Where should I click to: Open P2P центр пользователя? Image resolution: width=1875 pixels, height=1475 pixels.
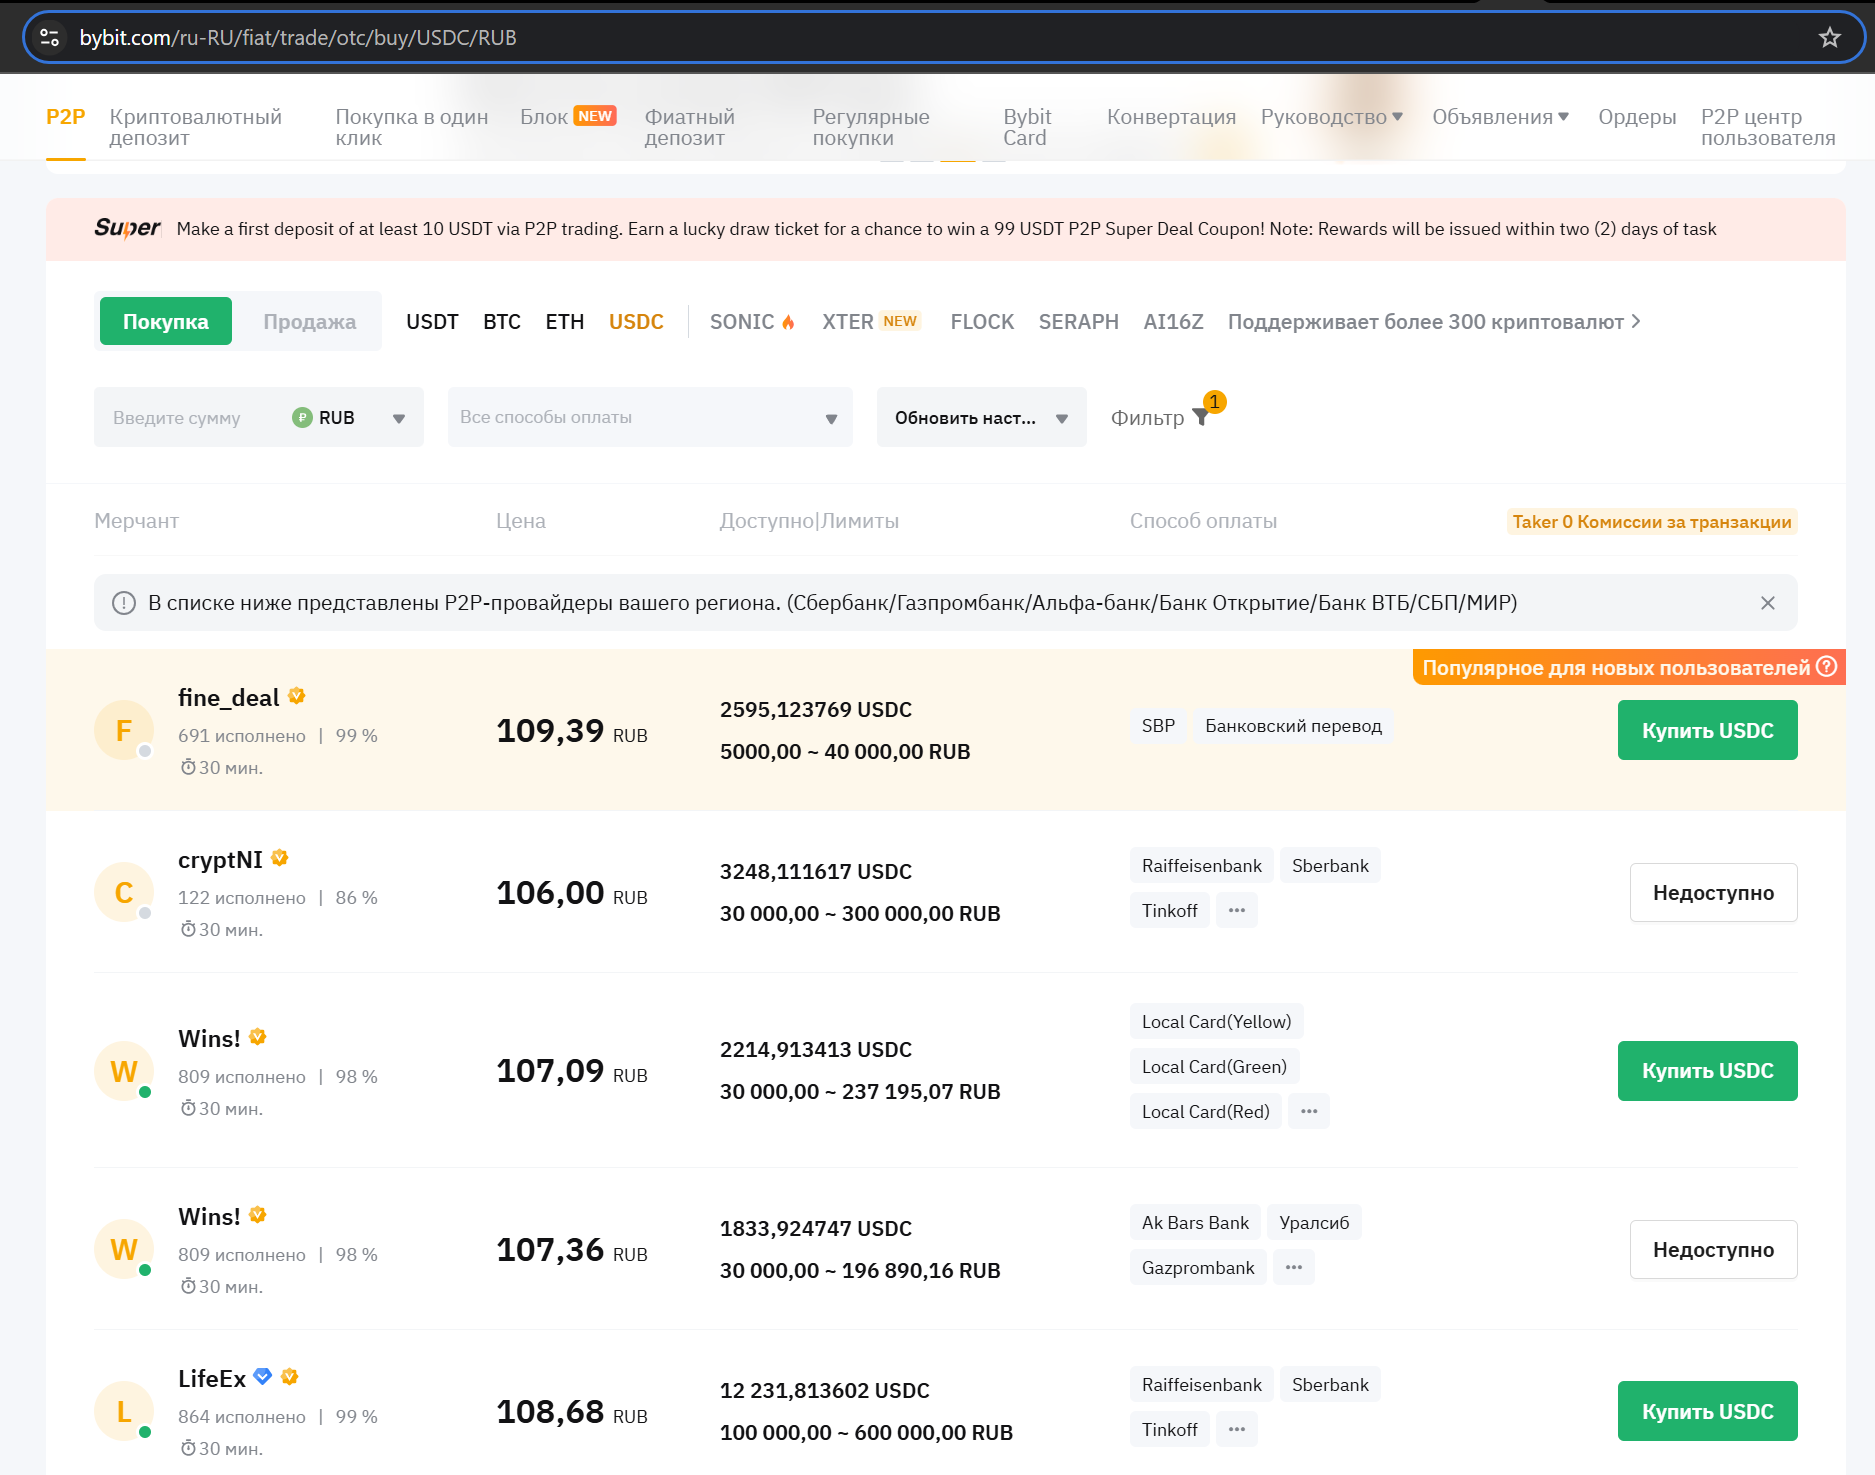[x=1768, y=127]
